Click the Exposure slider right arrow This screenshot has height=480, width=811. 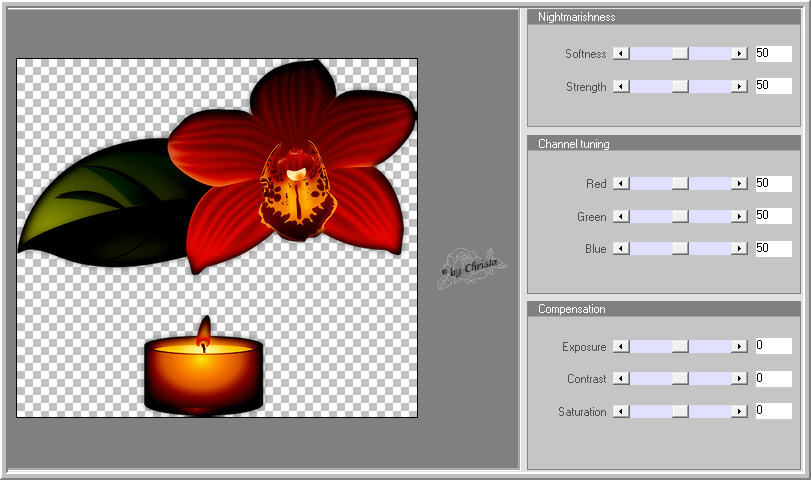[x=740, y=347]
